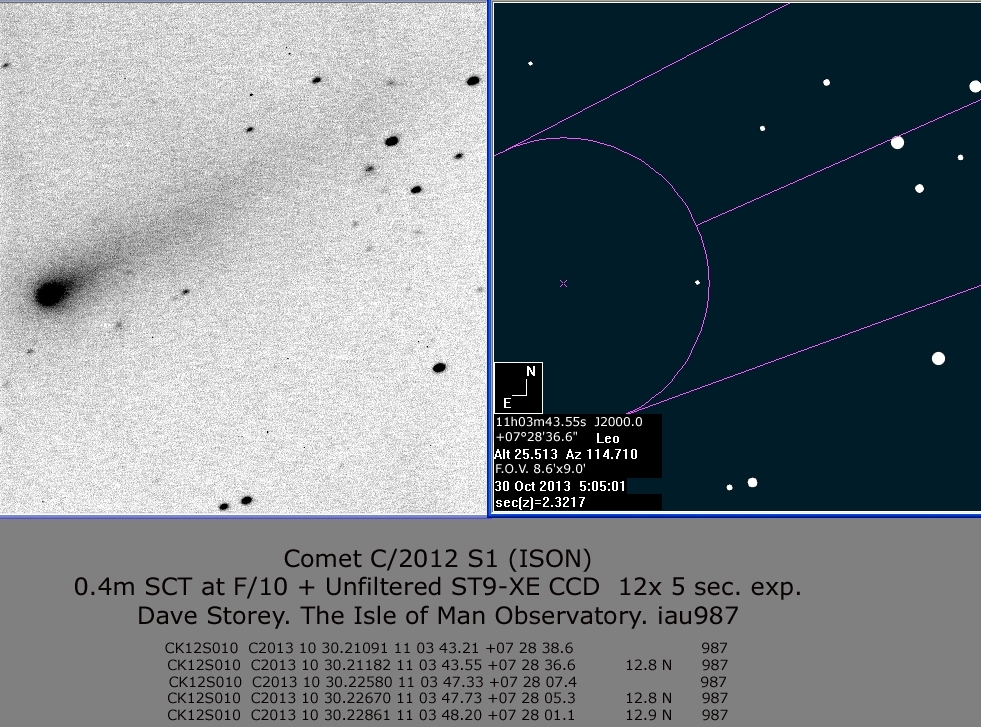
Task: Click the comet nucleus in CCD image
Action: click(51, 293)
